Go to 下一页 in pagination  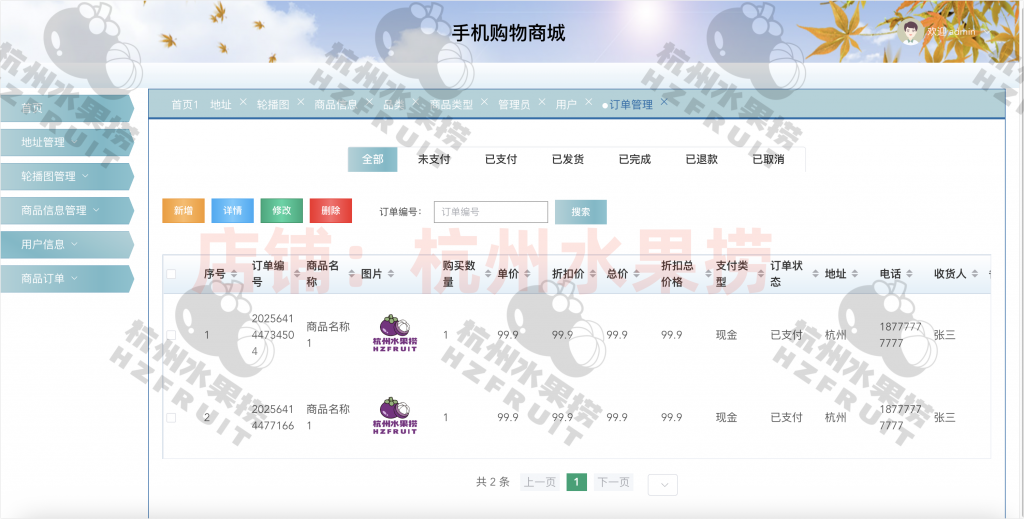(614, 482)
